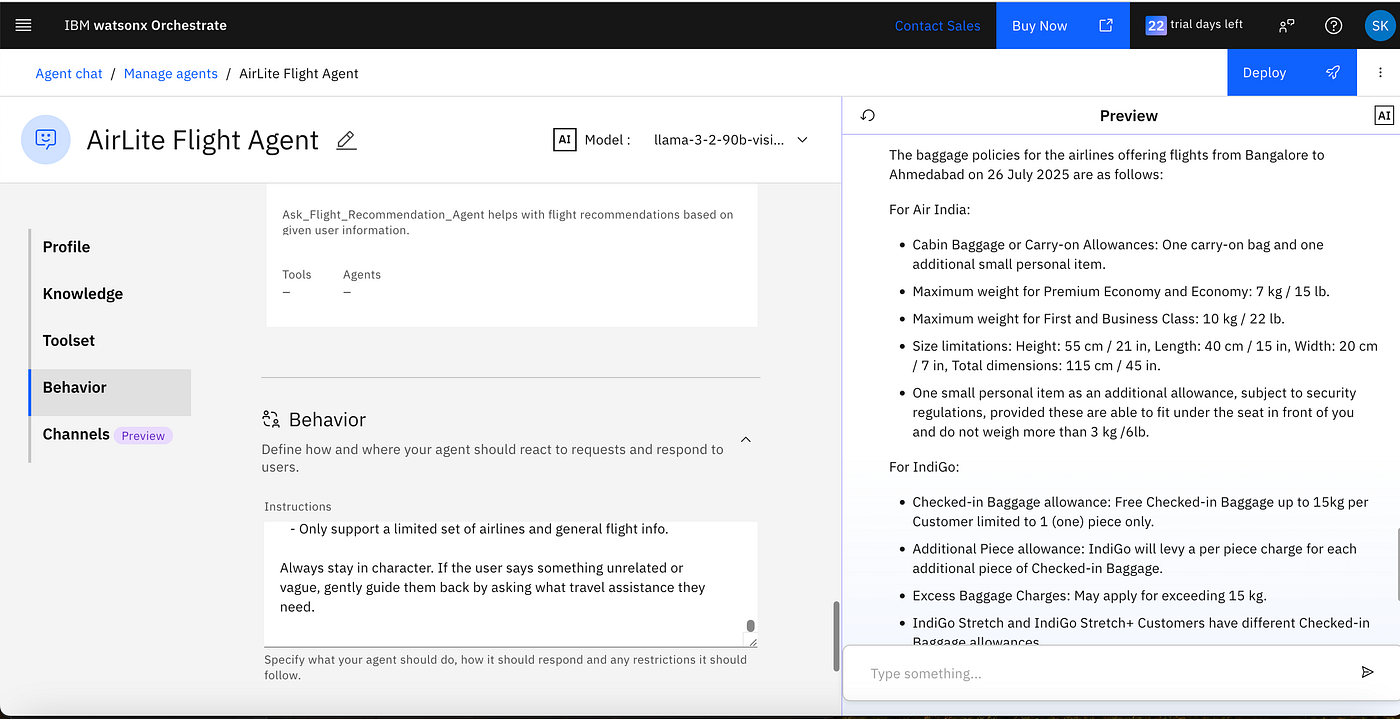Open the three-dot overflow menu
This screenshot has height=719, width=1400.
point(1380,73)
